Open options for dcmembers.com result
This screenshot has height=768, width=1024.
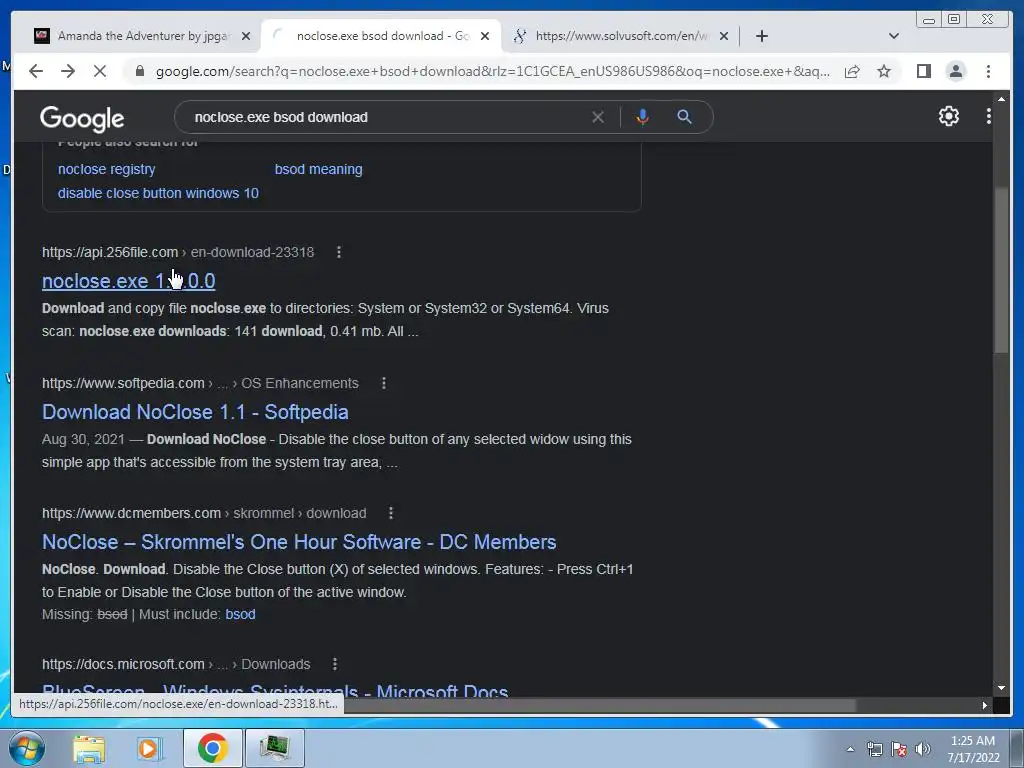tap(391, 513)
